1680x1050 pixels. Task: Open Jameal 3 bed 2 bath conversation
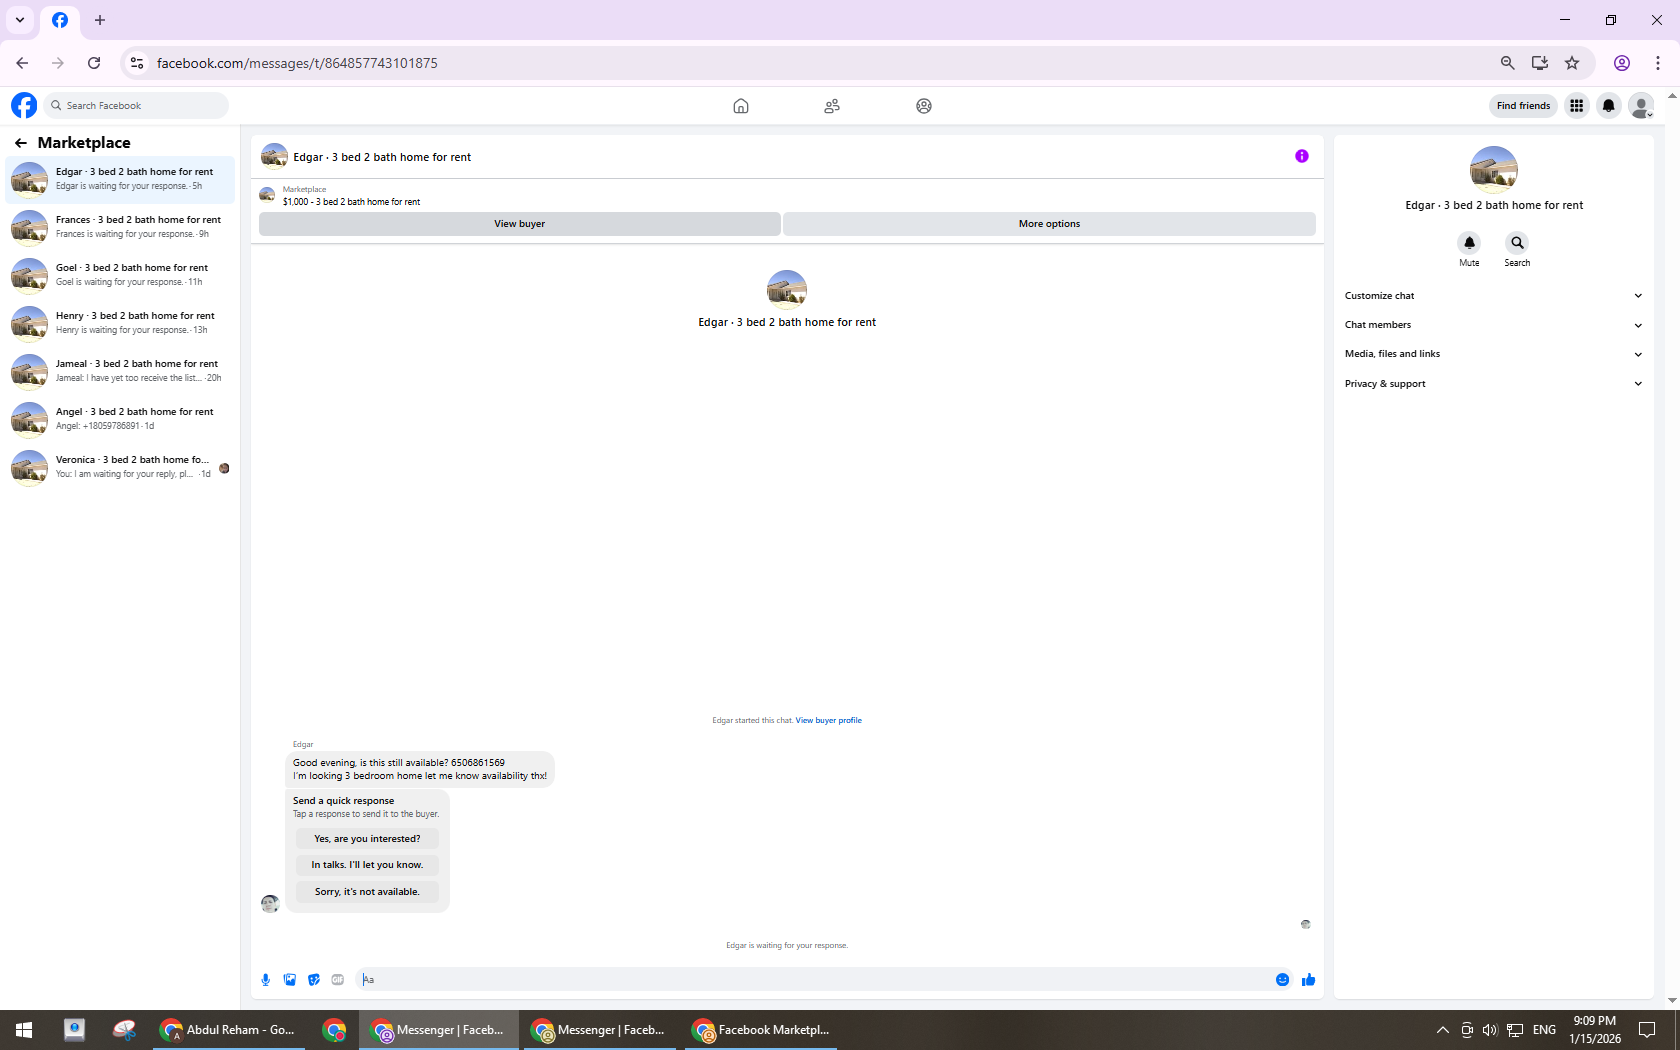[x=120, y=371]
